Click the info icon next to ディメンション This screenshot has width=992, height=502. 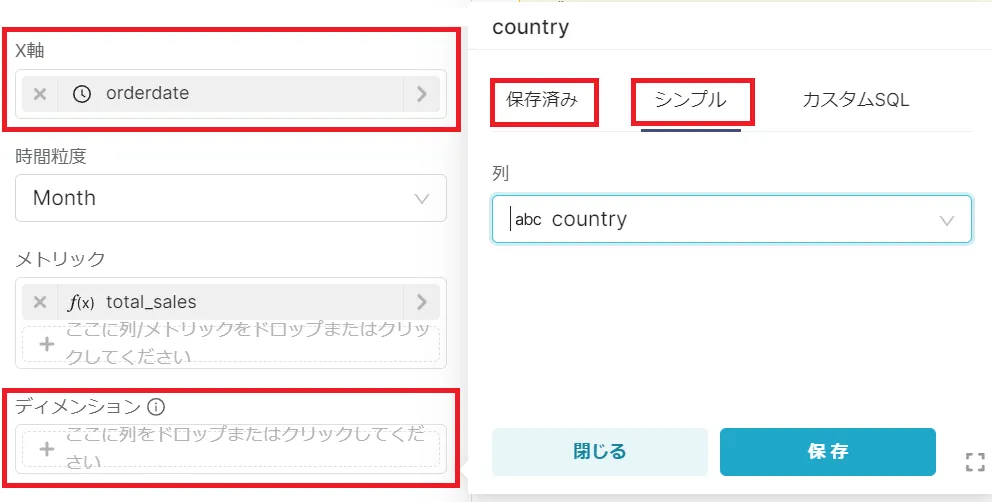click(x=155, y=407)
